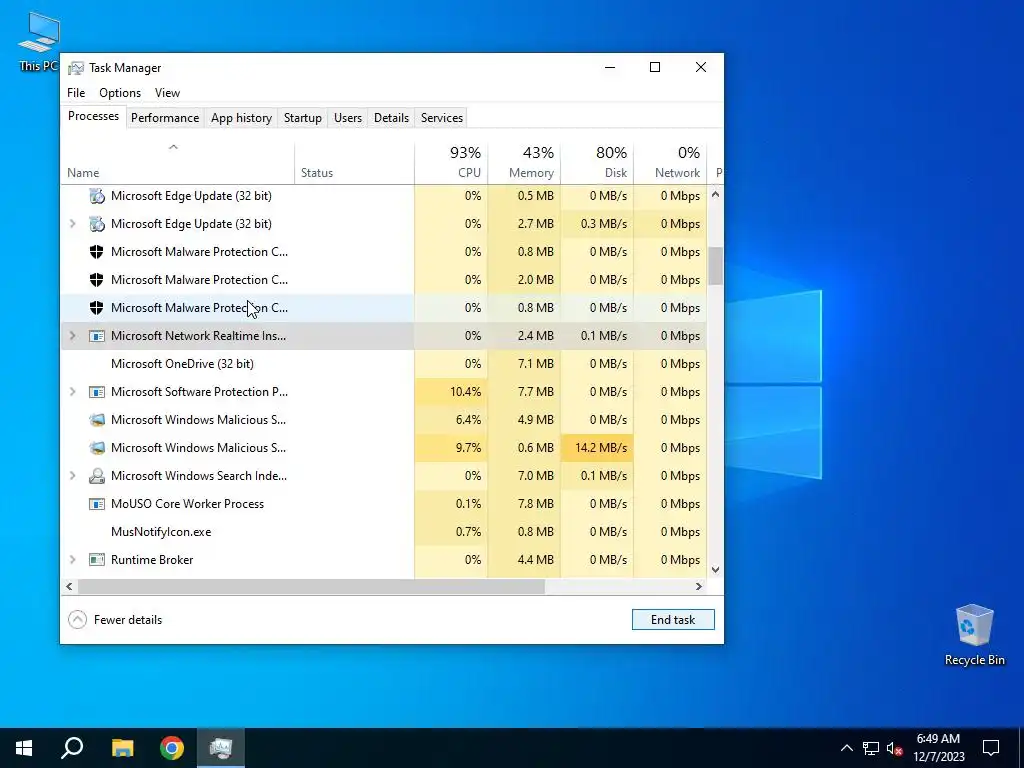Open the Recycle Bin desktop icon
Screen dimensions: 1024x768
974,635
